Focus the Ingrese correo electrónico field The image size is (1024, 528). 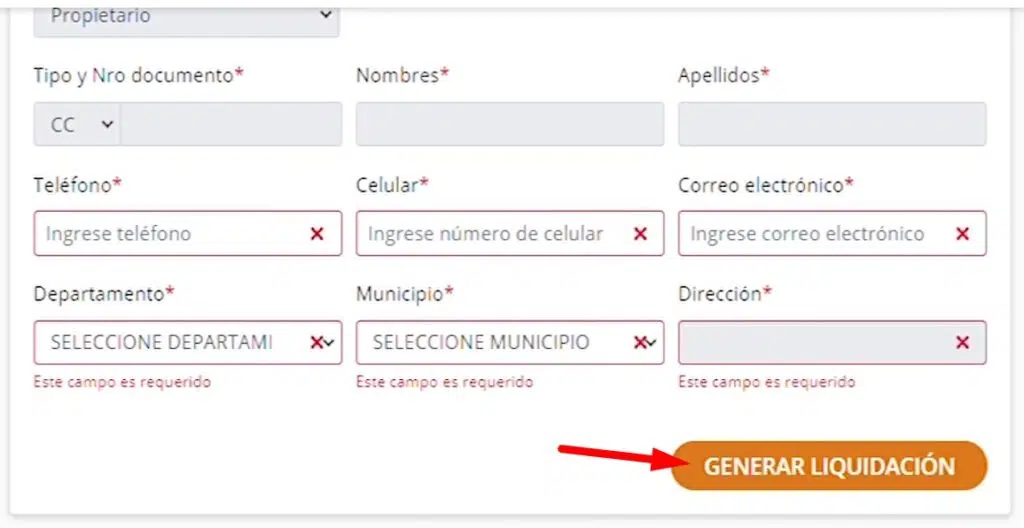pos(832,233)
